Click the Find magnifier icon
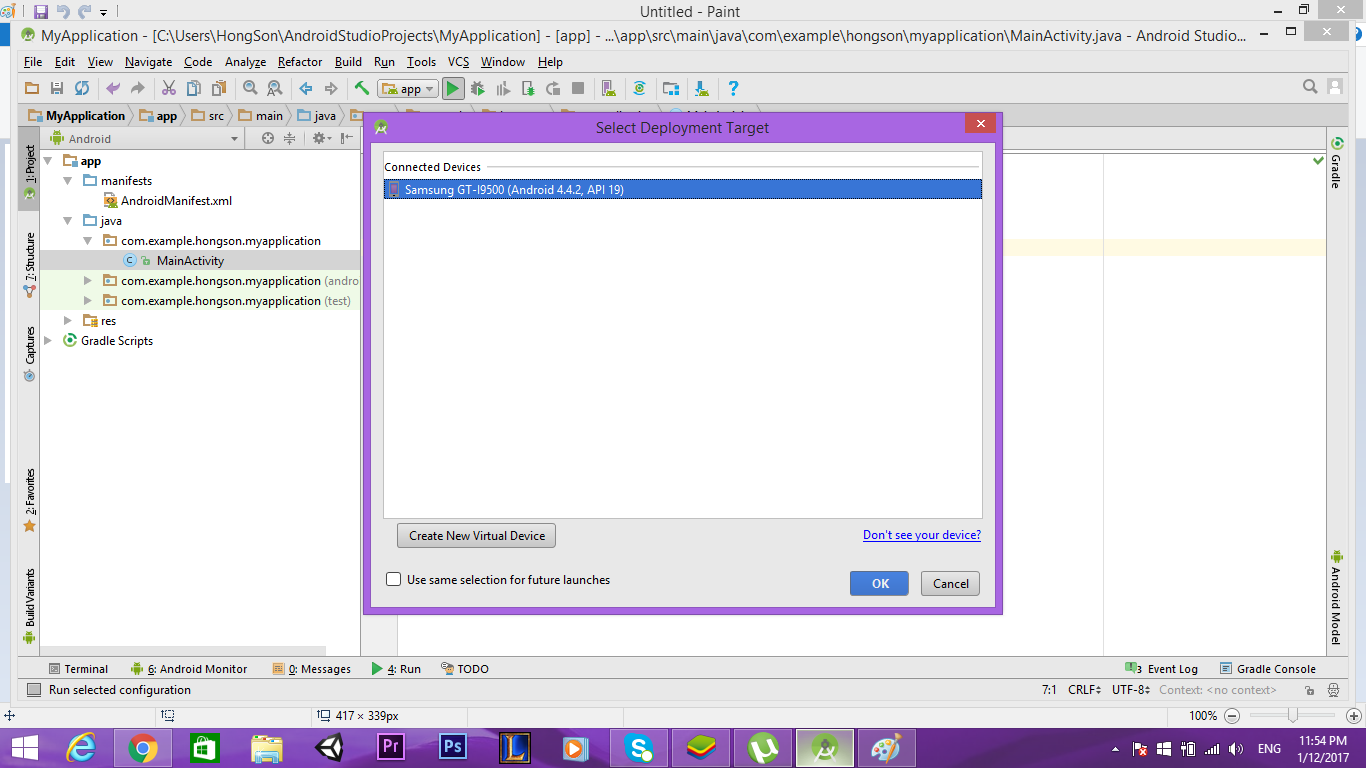The height and width of the screenshot is (768, 1366). click(250, 89)
